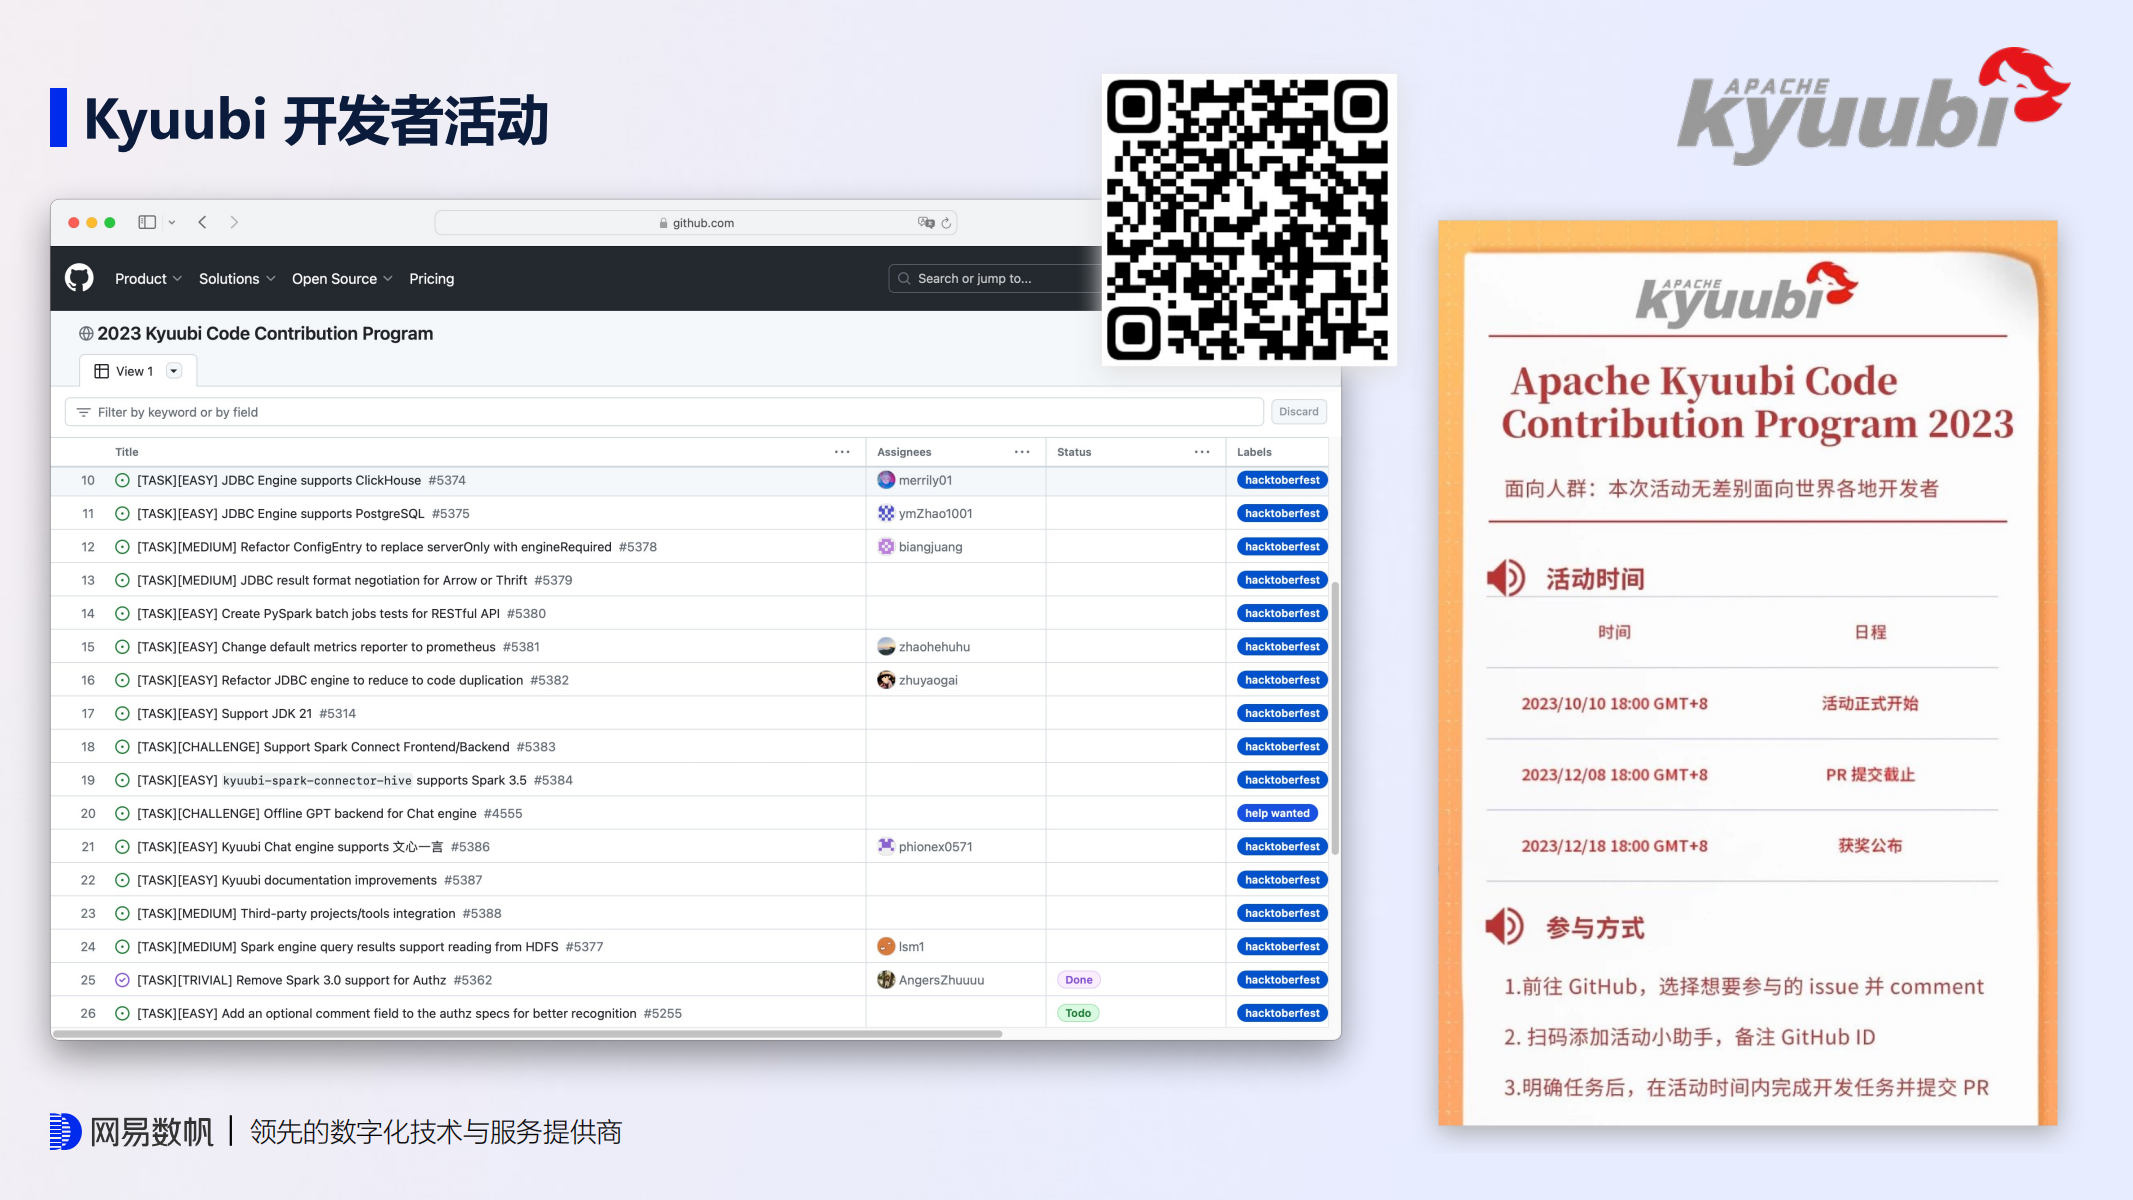This screenshot has height=1200, width=2133.
Task: Click the globe icon beside project title
Action: (x=86, y=334)
